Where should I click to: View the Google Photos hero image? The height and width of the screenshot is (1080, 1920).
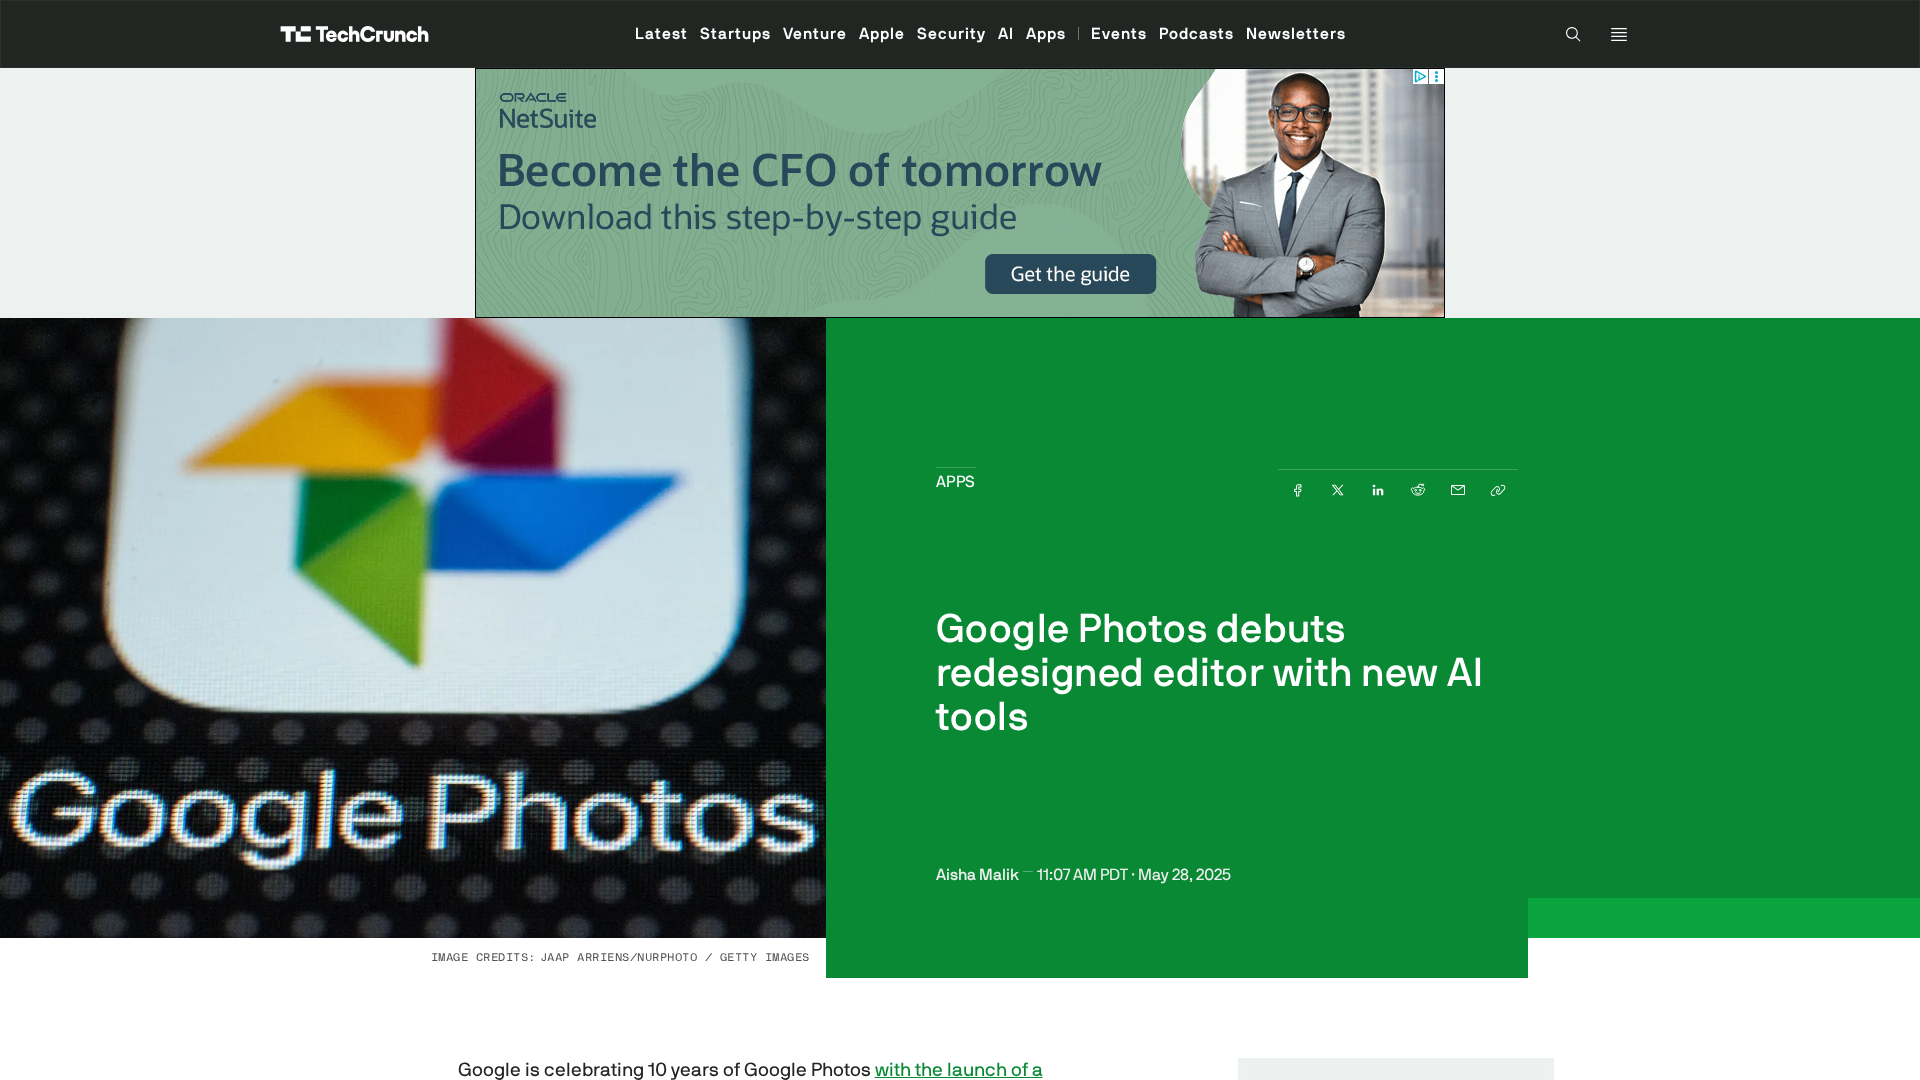pyautogui.click(x=413, y=628)
